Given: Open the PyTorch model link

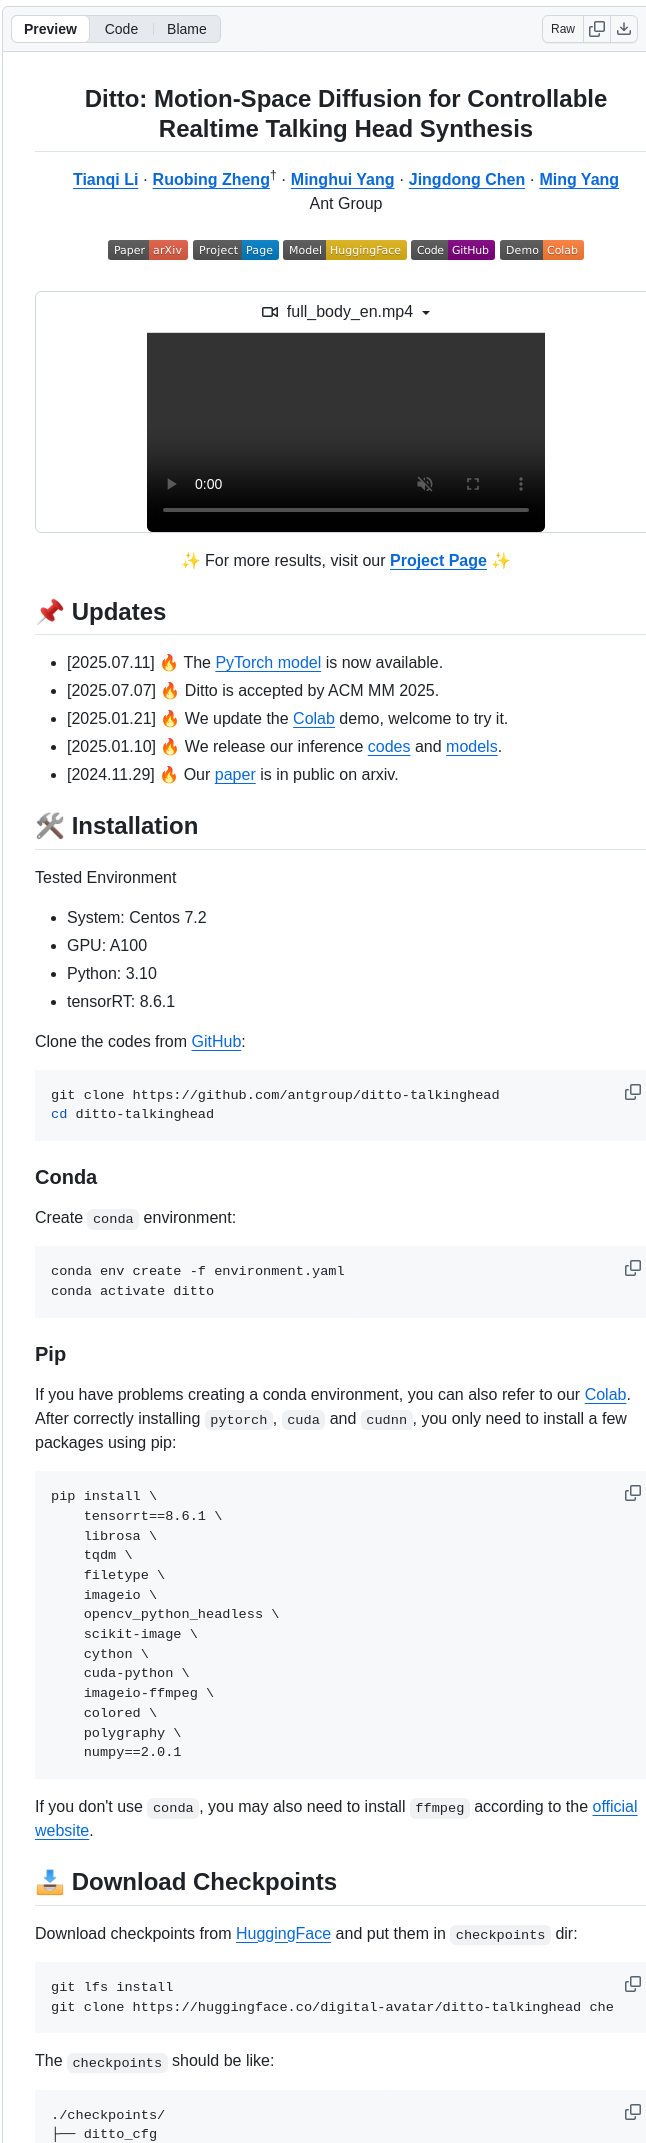Looking at the screenshot, I should coord(268,663).
